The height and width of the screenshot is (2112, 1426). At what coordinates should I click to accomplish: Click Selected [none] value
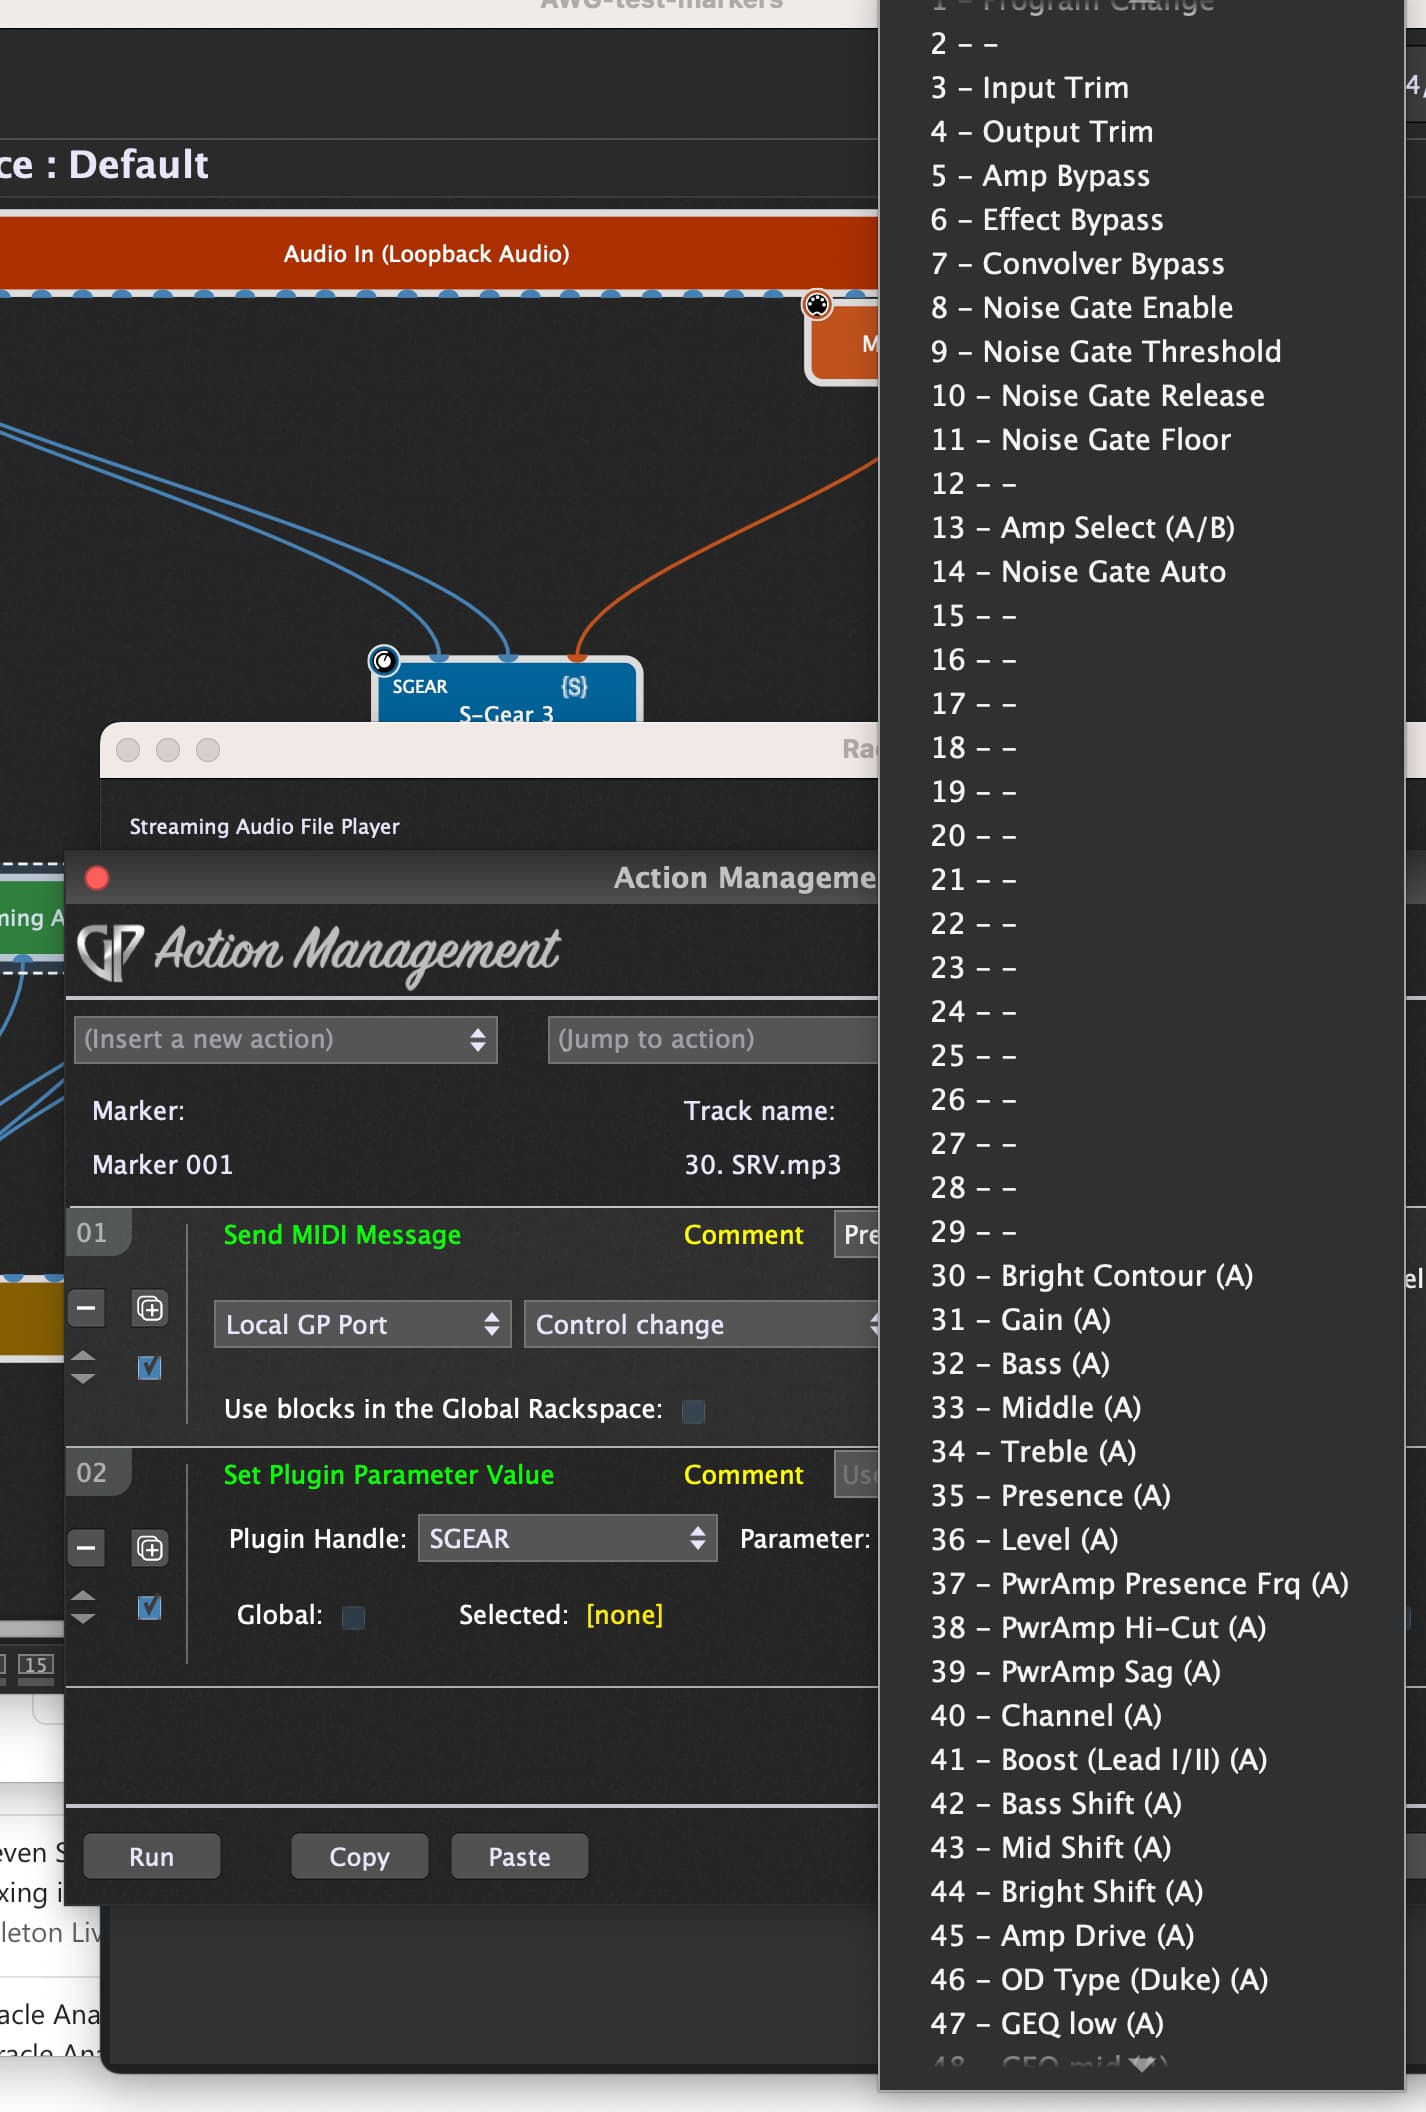(624, 1614)
